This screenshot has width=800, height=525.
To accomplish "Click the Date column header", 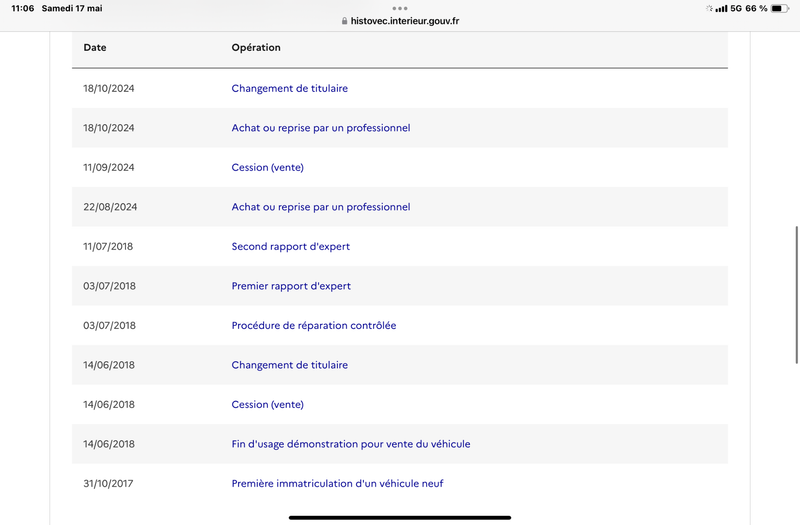I will (x=95, y=47).
